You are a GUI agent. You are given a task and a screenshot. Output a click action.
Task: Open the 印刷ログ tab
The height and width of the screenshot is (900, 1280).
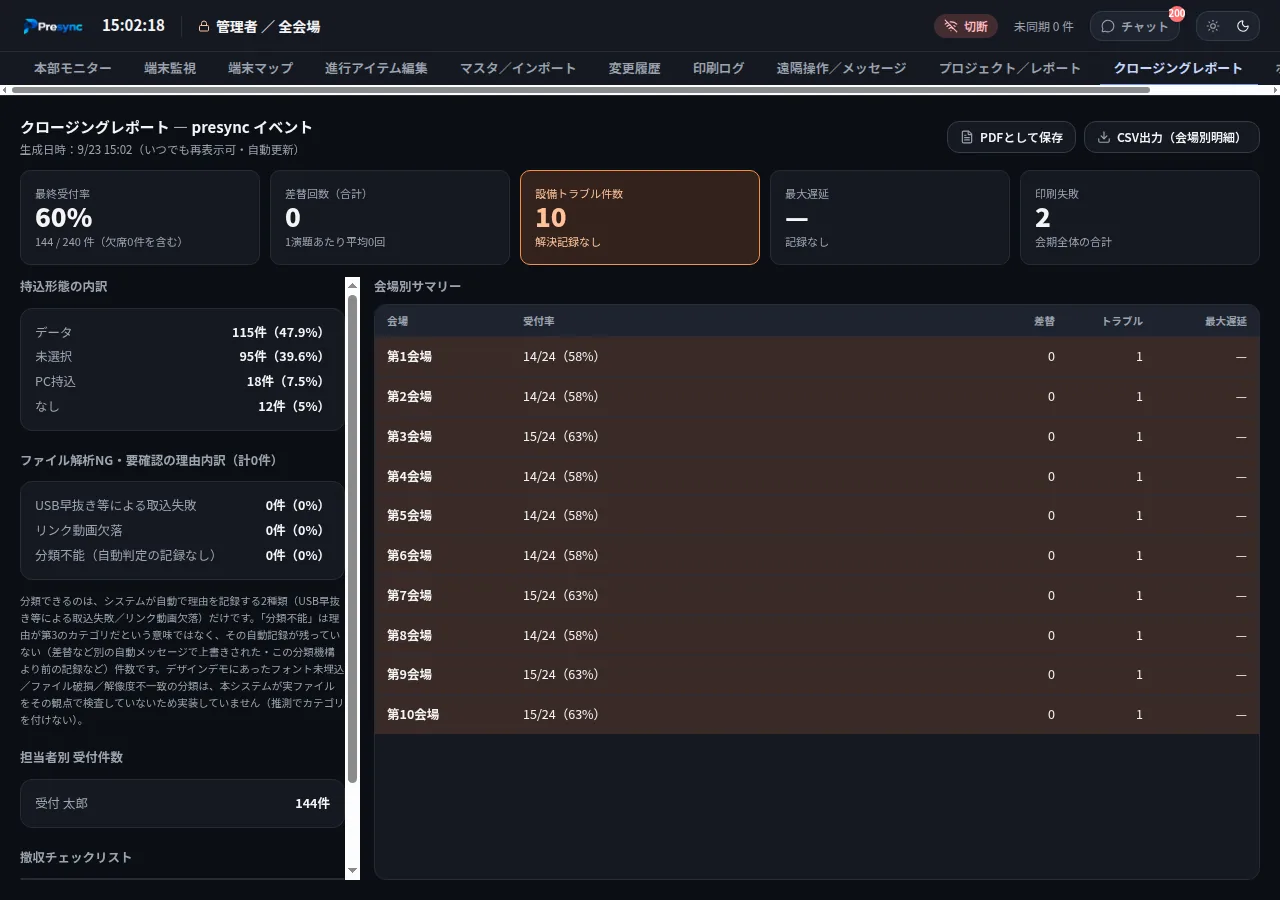point(718,68)
